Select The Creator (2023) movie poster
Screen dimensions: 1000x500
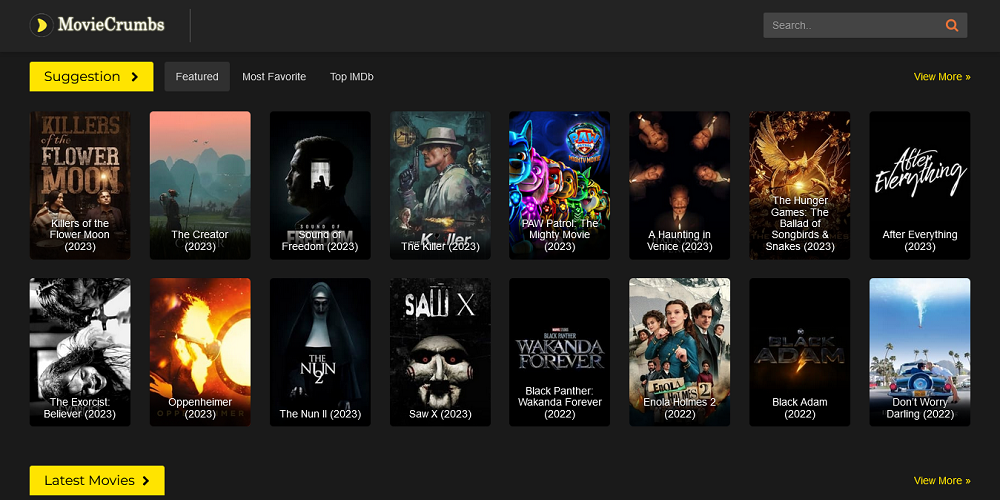click(x=200, y=185)
